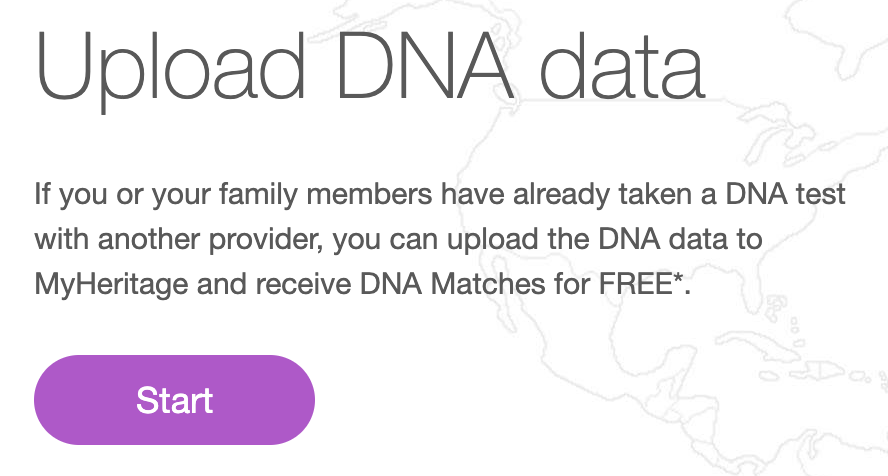Click the "Upload DNA data" heading
This screenshot has height=476, width=888.
coord(370,69)
